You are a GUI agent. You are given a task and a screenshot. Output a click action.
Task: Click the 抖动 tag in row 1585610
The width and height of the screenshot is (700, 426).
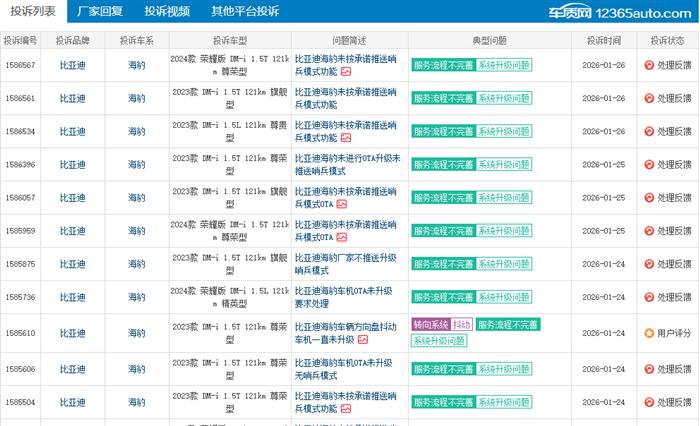point(461,325)
